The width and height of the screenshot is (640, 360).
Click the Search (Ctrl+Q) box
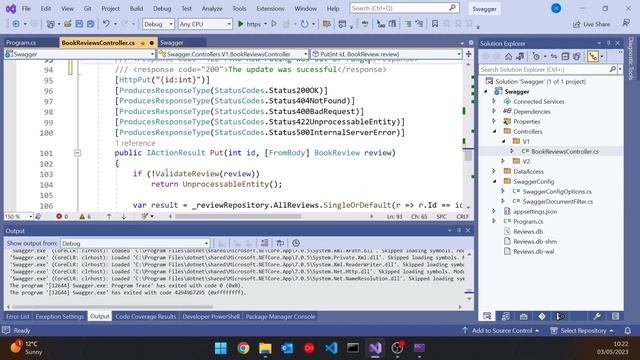(x=404, y=8)
